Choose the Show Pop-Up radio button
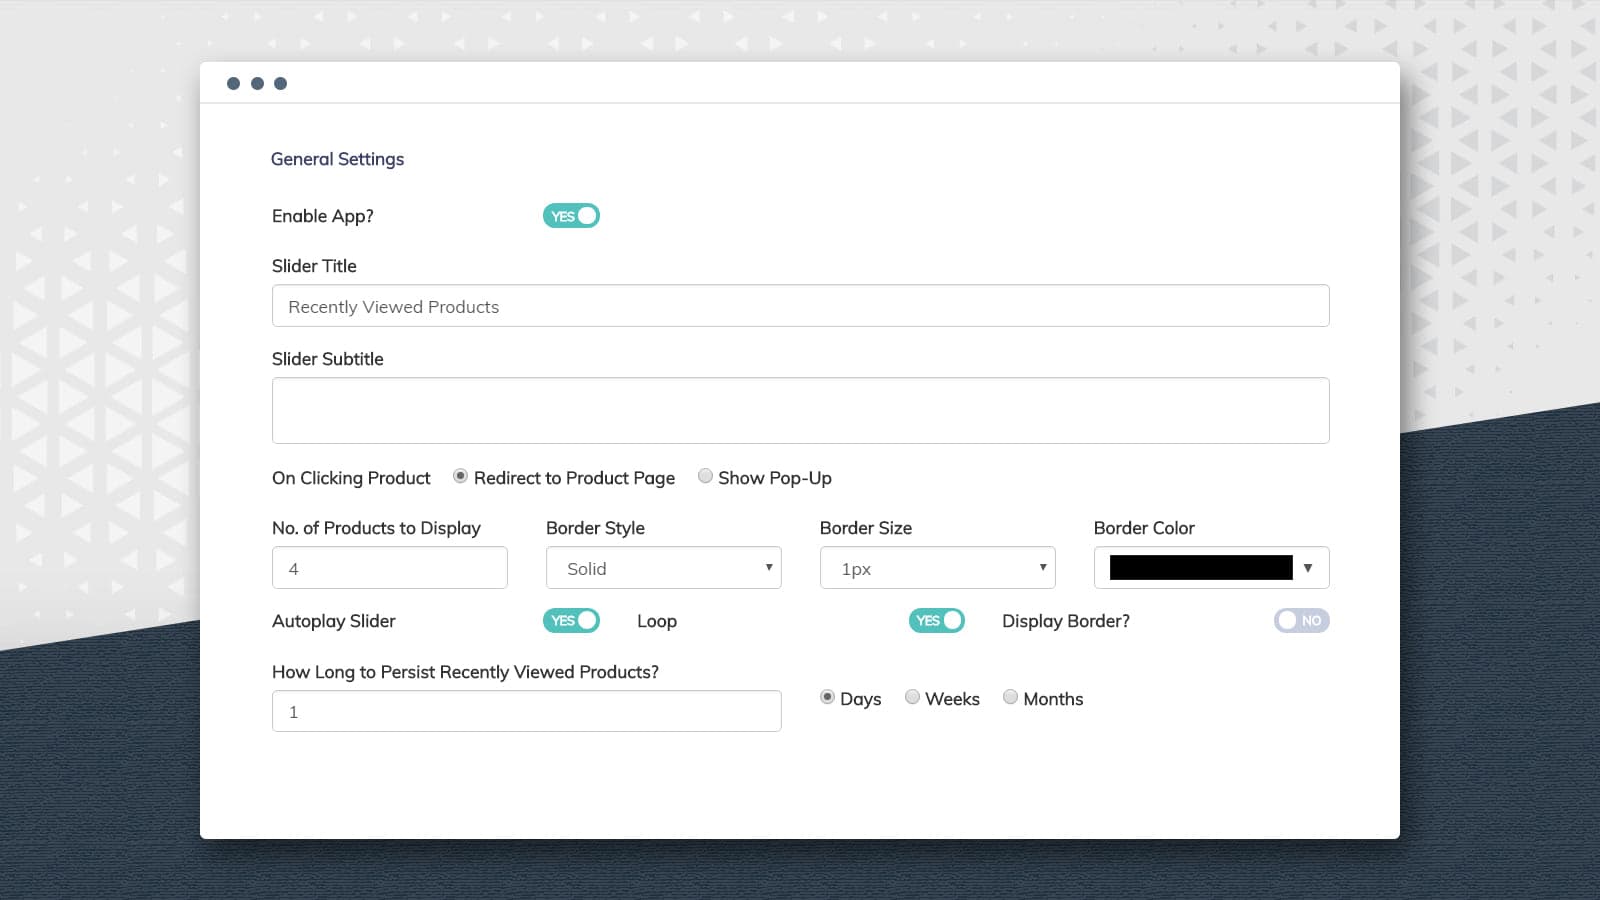 tap(706, 476)
